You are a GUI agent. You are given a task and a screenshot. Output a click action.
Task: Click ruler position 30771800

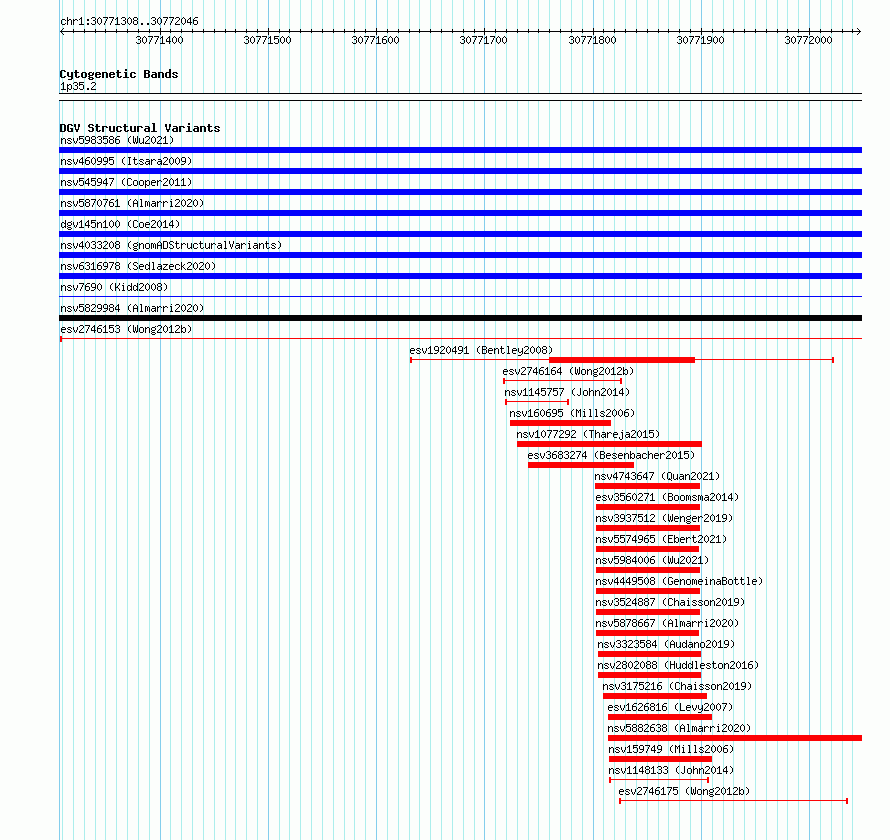(592, 40)
